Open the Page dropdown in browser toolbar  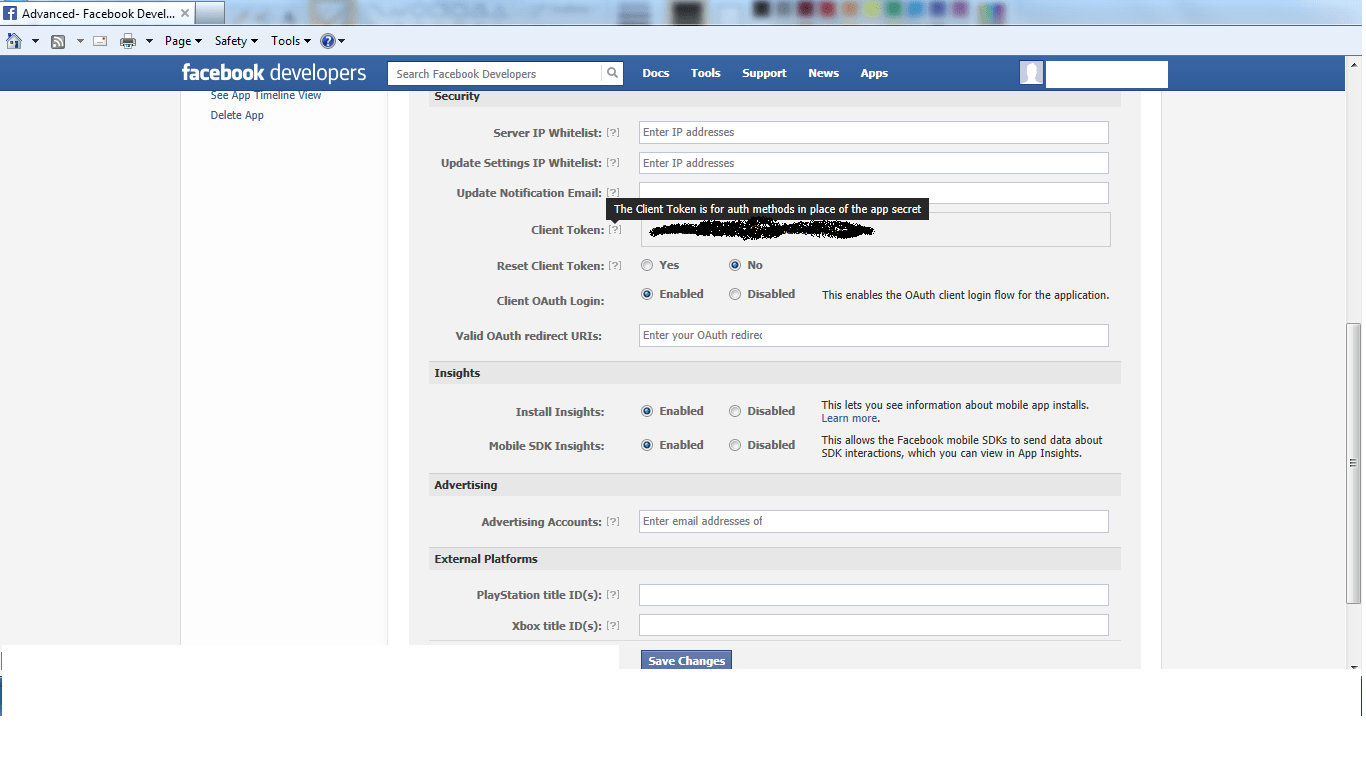pos(183,41)
